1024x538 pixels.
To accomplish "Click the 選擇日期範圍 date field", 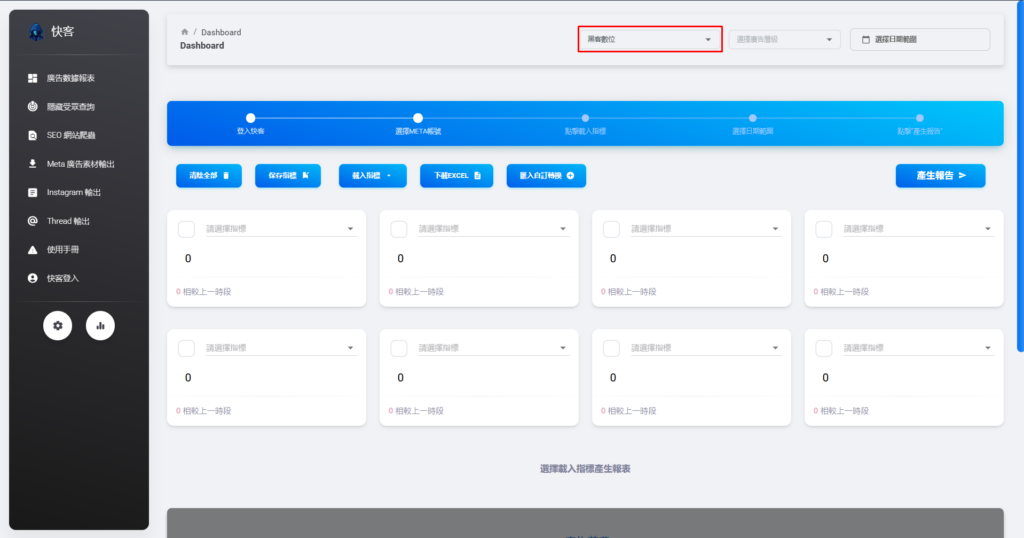I will tap(919, 39).
